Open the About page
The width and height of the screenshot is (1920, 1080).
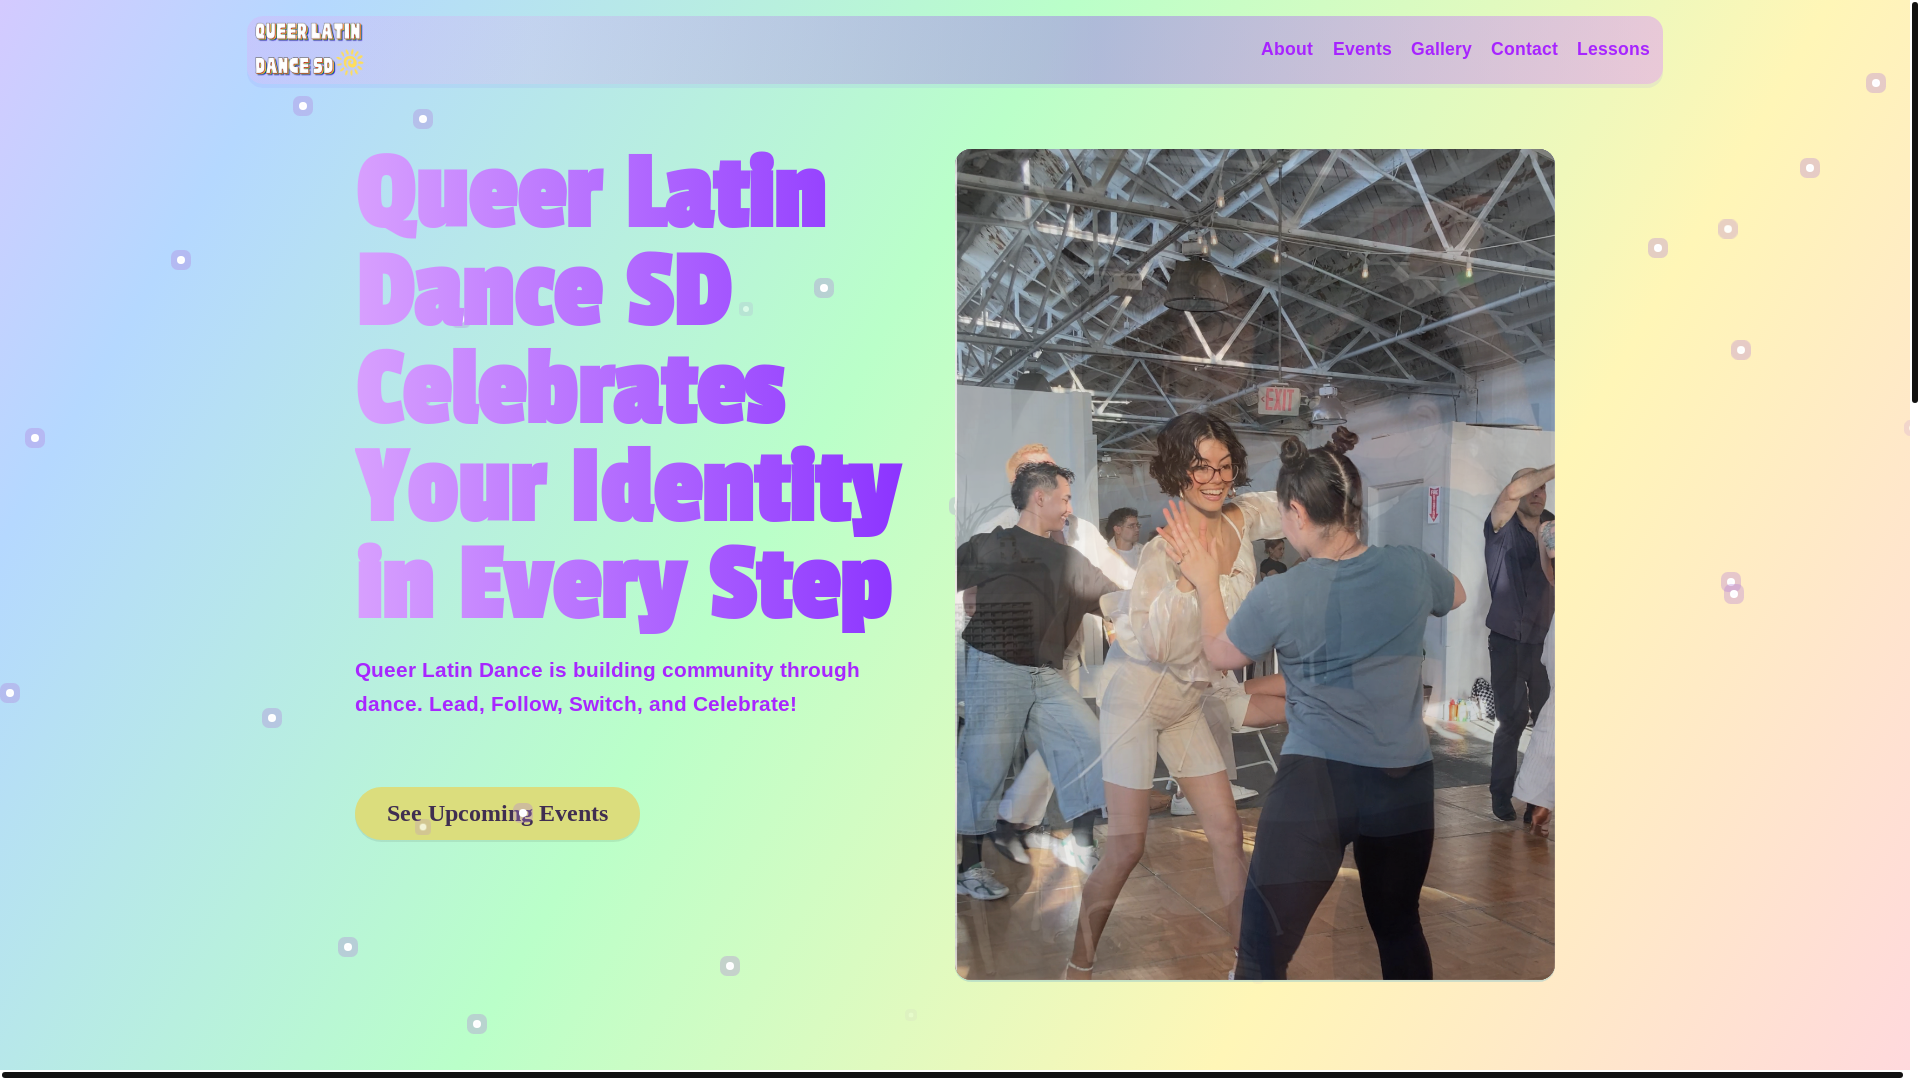click(1286, 49)
